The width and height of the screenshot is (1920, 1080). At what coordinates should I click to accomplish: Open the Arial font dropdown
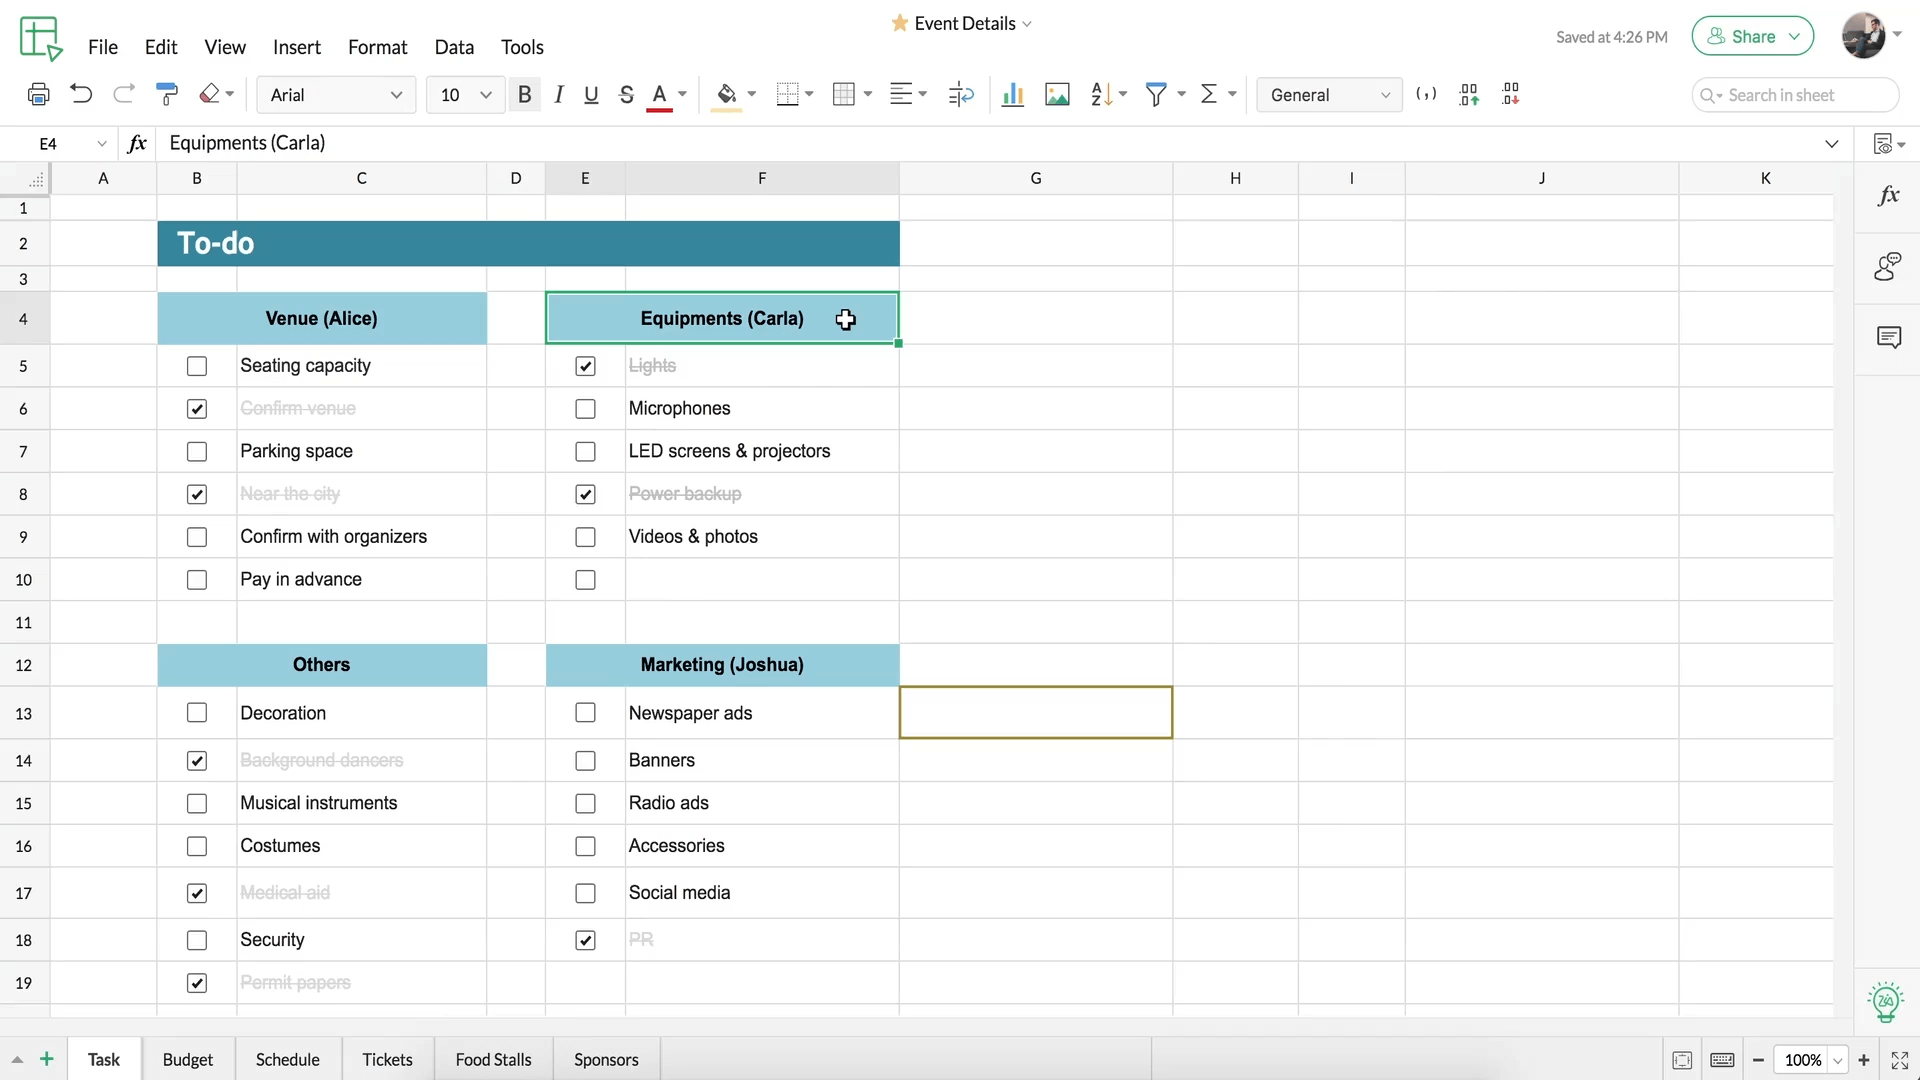336,95
